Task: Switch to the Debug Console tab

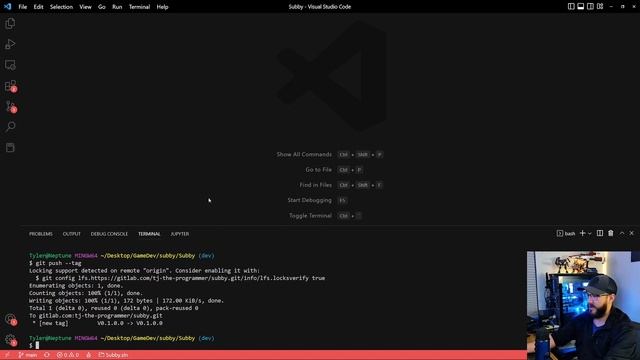Action: (109, 234)
